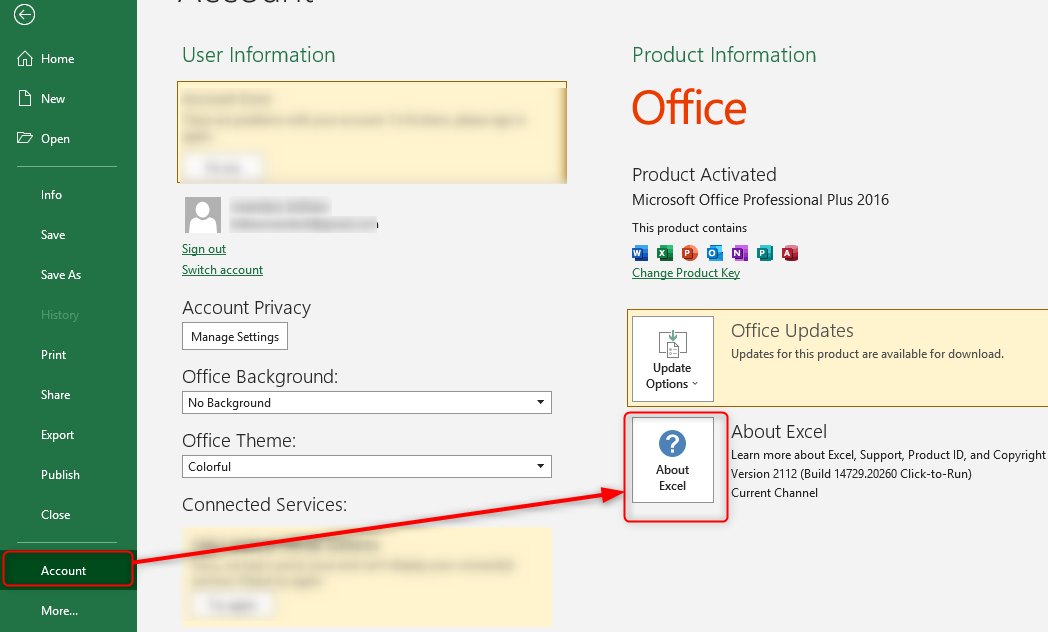Click the Change Product Key link
The image size is (1048, 632).
(686, 273)
